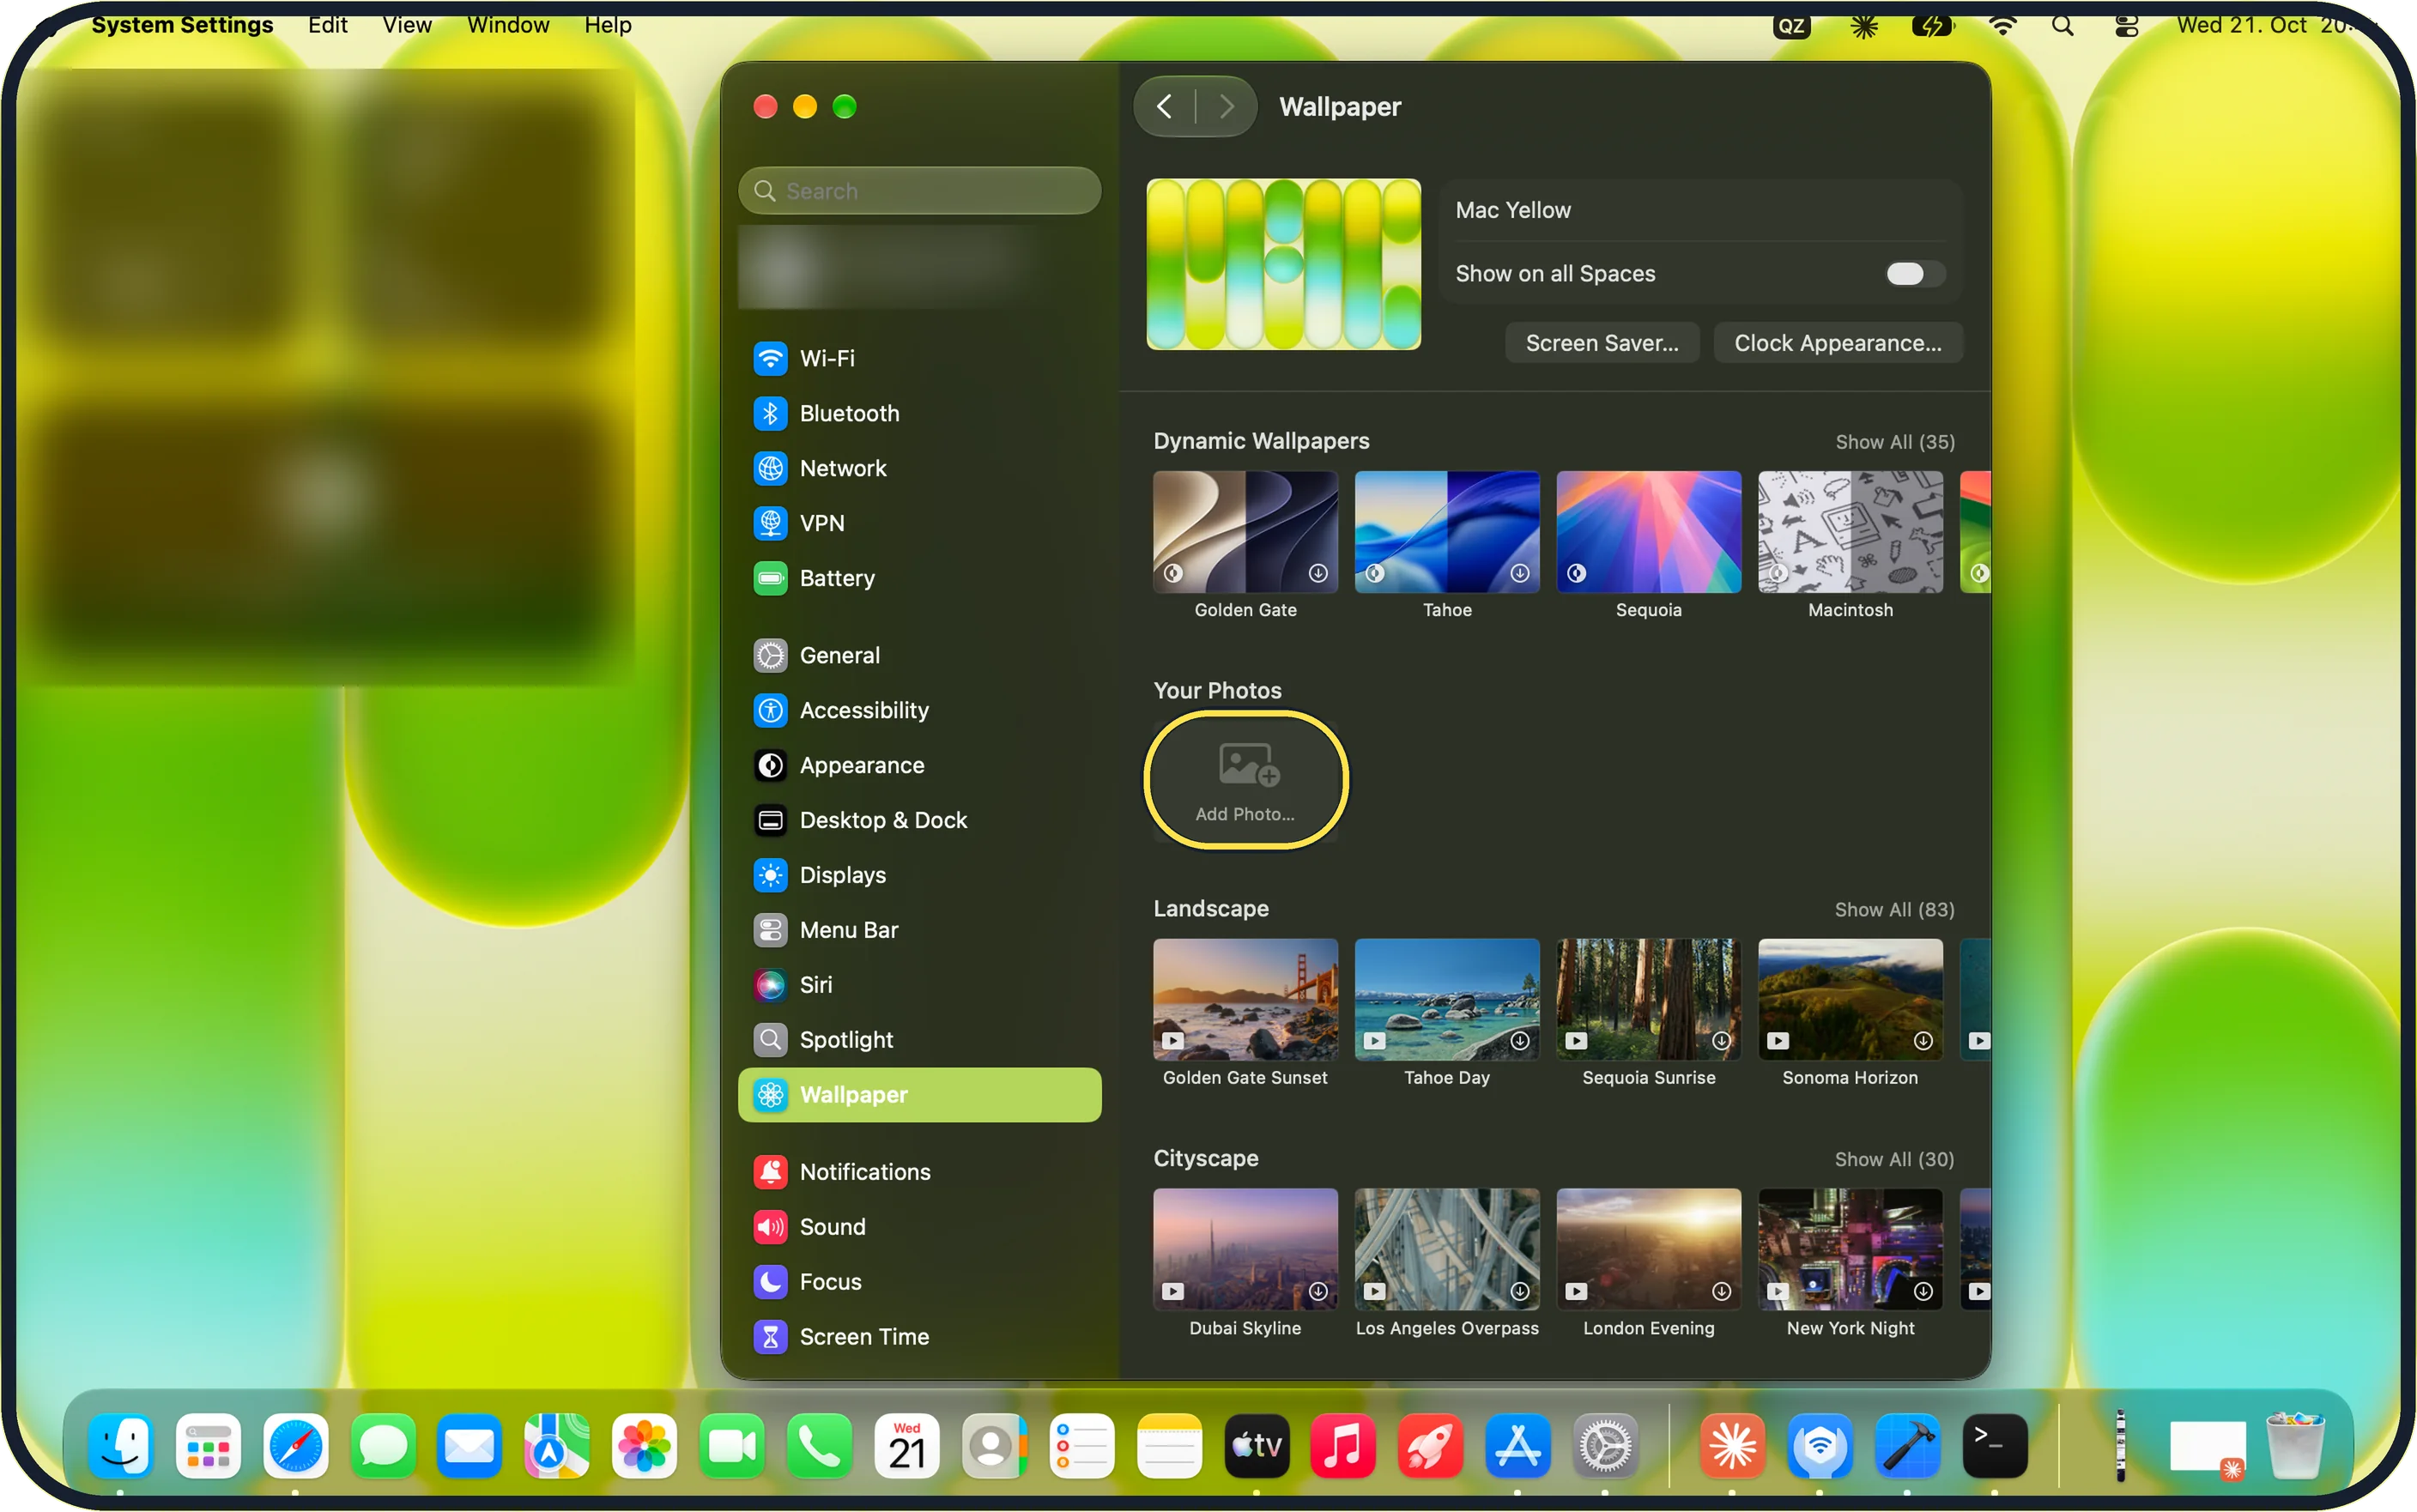Open Accessibility settings
The height and width of the screenshot is (1512, 2417).
[x=919, y=710]
